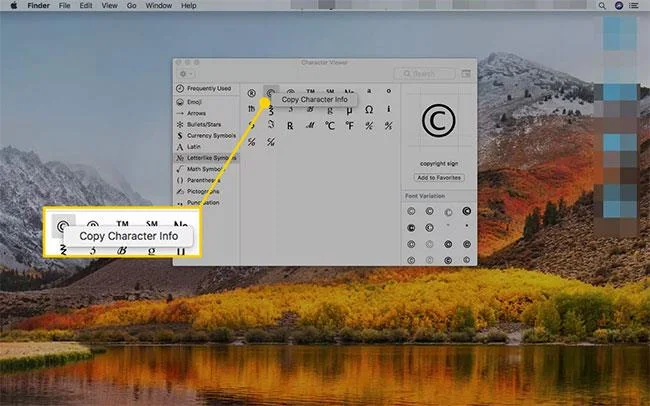Image resolution: width=650 pixels, height=406 pixels.
Task: Click the Font Variation section header
Action: click(425, 196)
